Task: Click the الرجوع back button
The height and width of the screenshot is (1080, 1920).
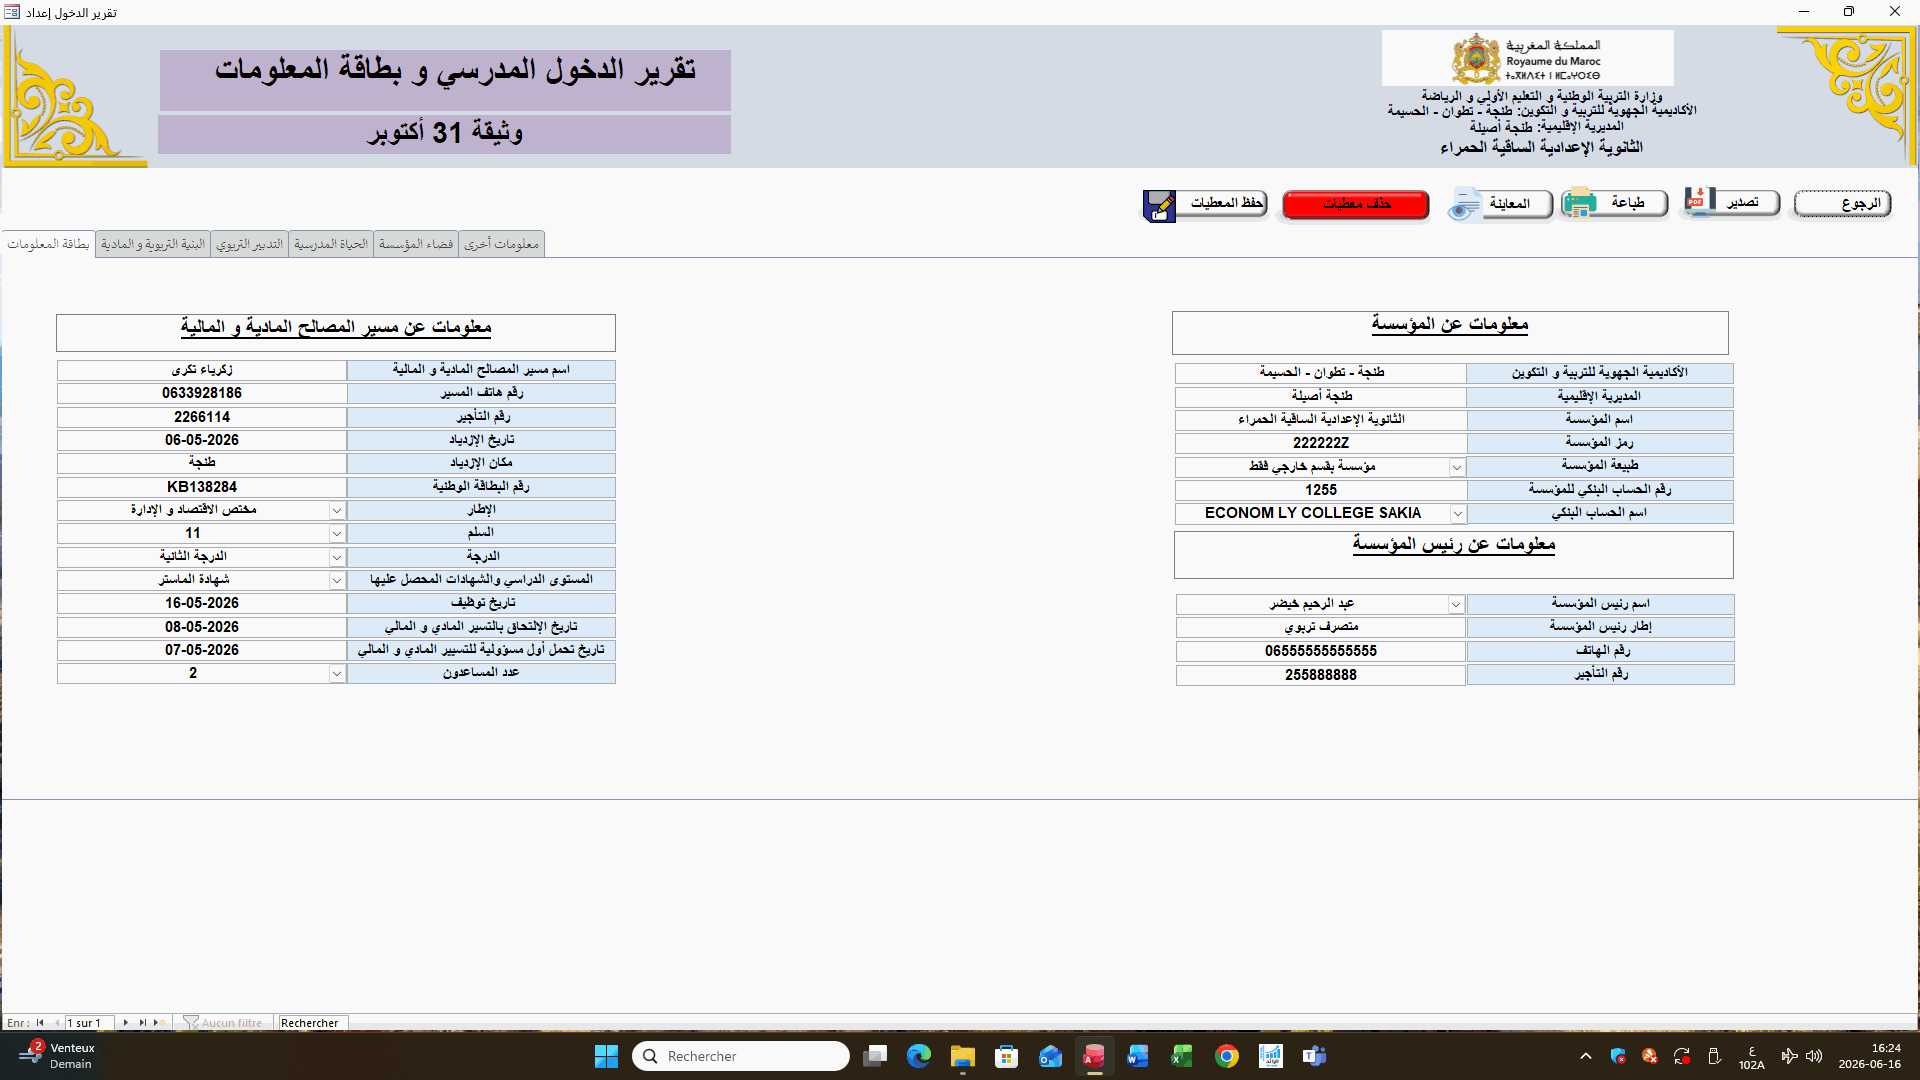Action: coord(1842,203)
